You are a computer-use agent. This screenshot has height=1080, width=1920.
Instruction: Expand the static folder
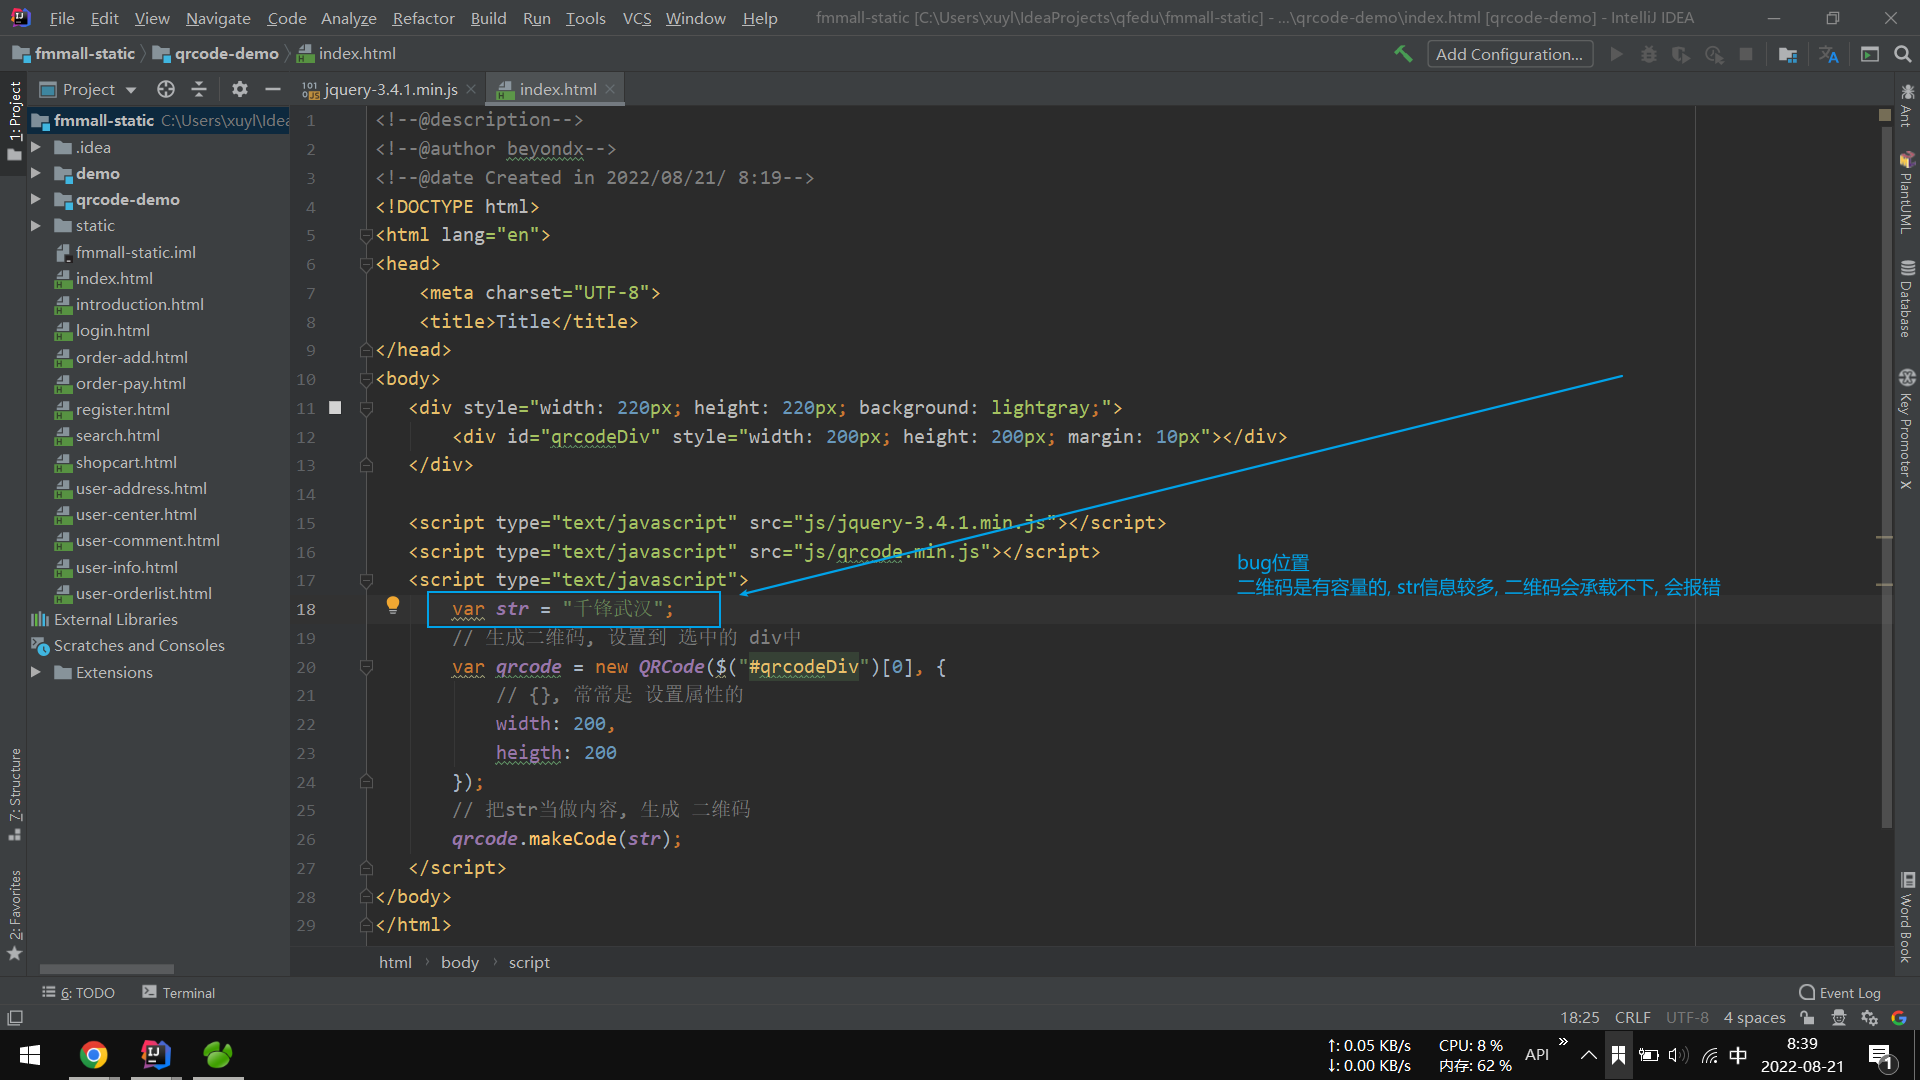36,225
